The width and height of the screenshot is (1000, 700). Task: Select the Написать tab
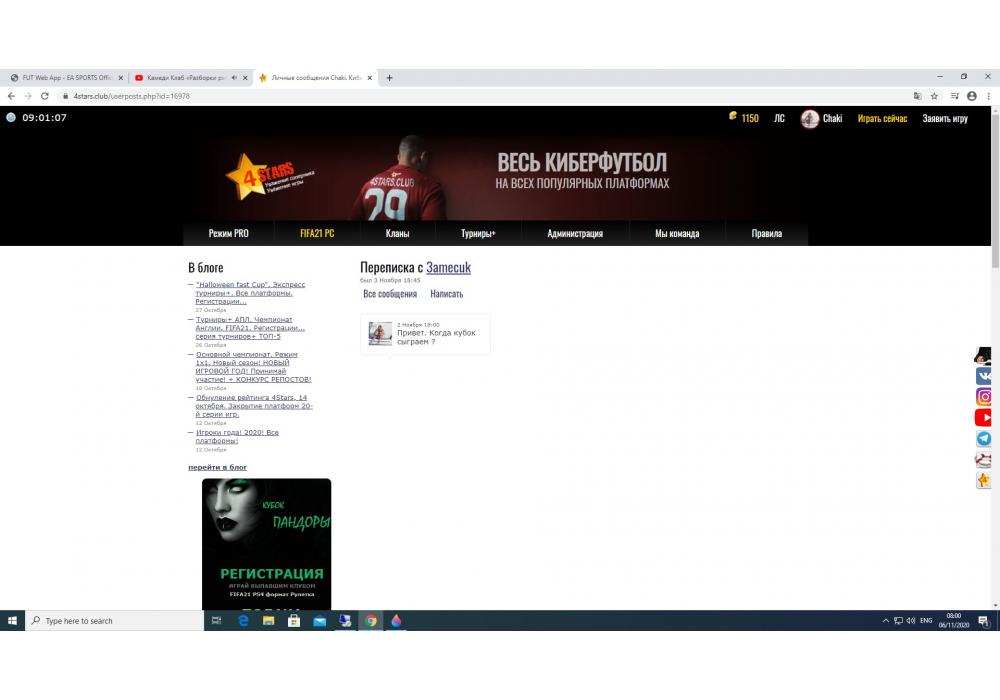tap(446, 294)
